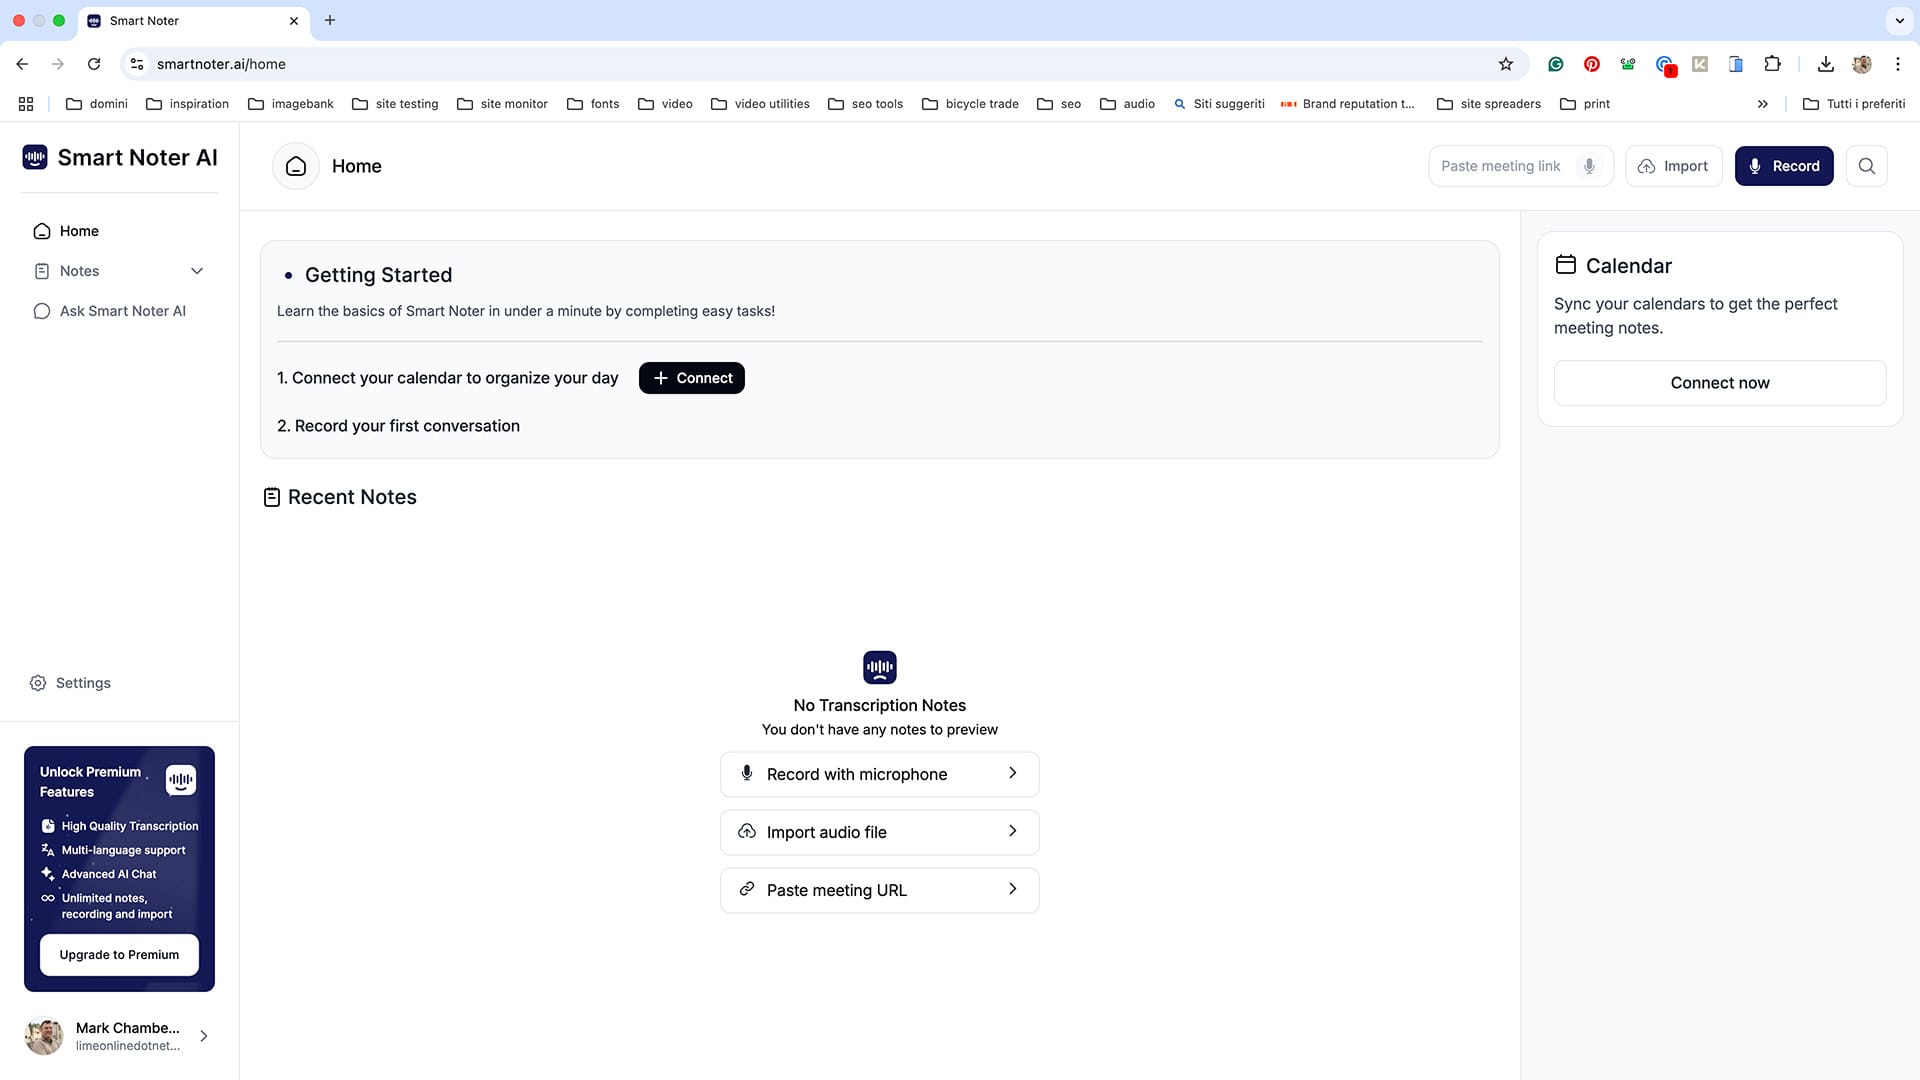Click the Calendar icon in right panel
1920x1080 pixels.
(1568, 264)
